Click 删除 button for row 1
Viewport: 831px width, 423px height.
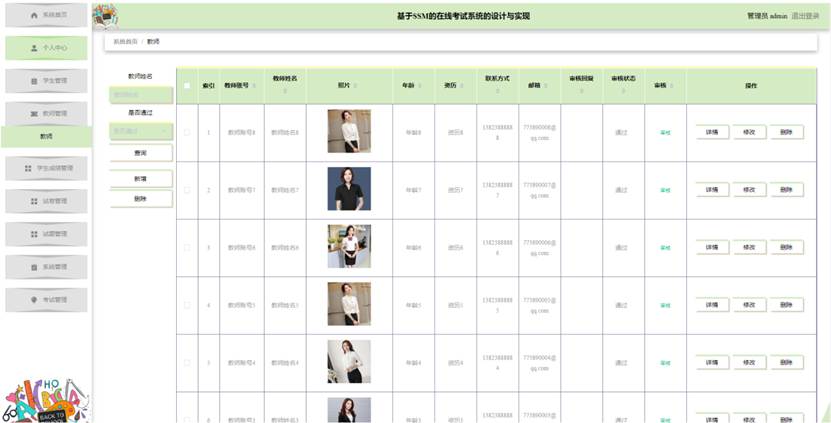pyautogui.click(x=786, y=132)
